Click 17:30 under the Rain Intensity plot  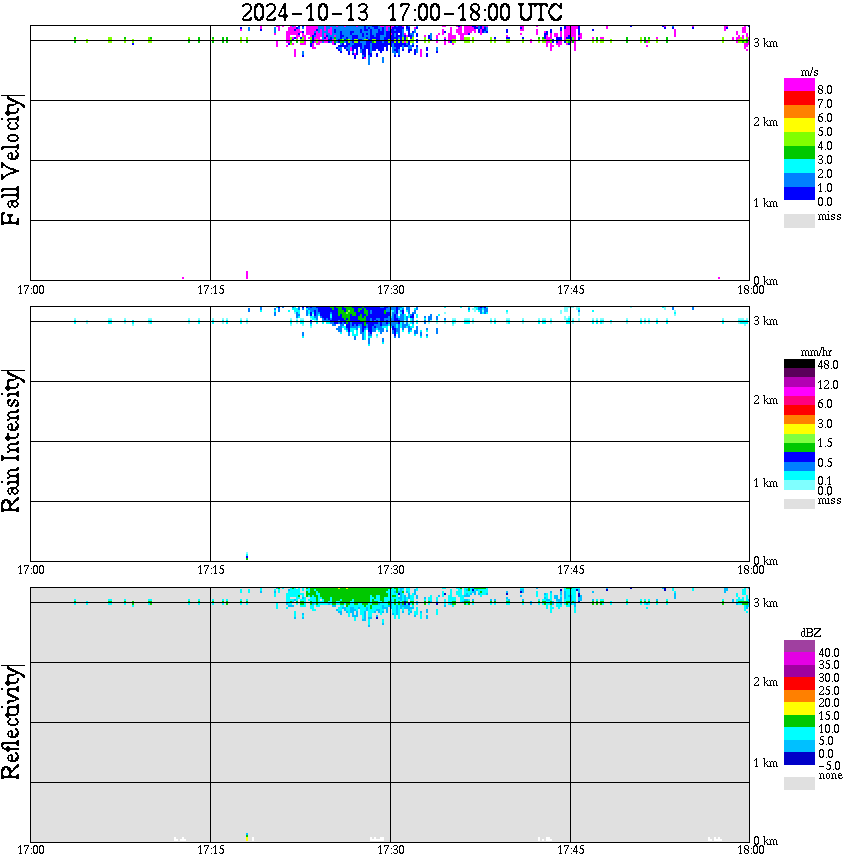391,570
